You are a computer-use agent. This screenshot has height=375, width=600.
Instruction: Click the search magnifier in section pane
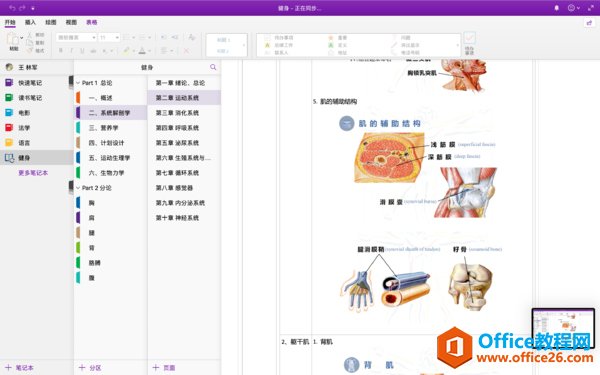tap(213, 67)
